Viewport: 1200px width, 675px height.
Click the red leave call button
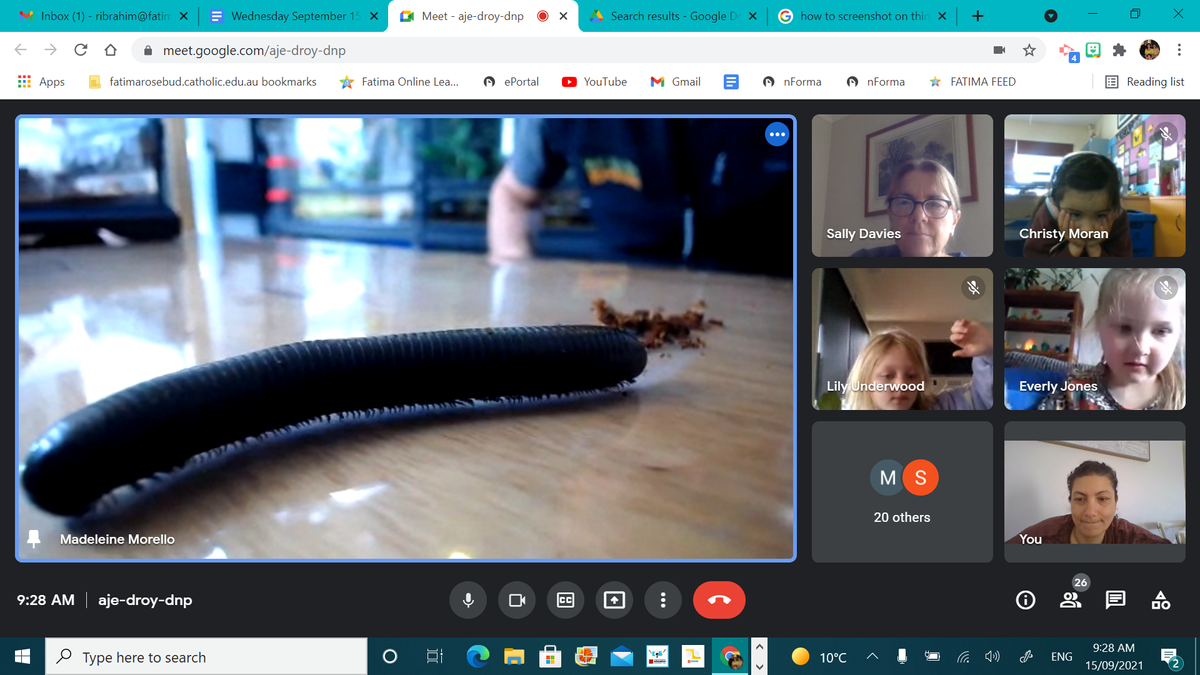point(719,600)
